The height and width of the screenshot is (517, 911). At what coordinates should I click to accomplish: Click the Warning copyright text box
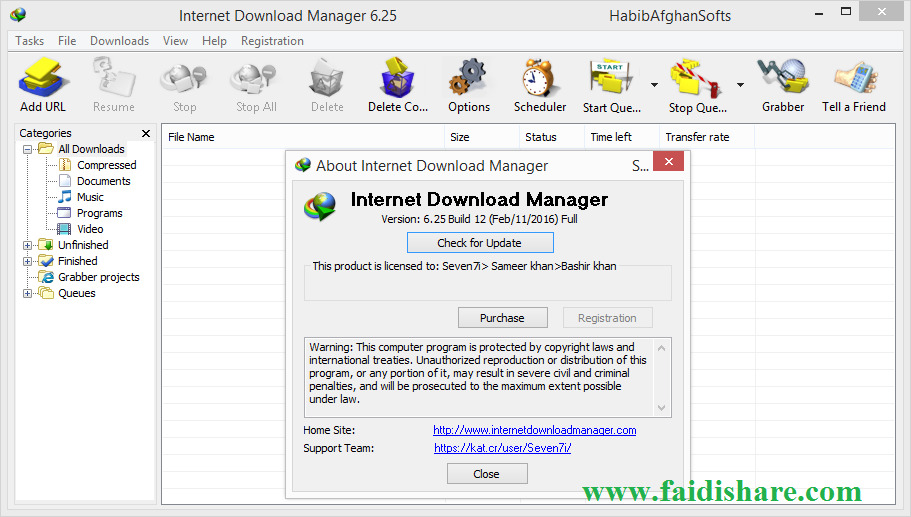487,377
